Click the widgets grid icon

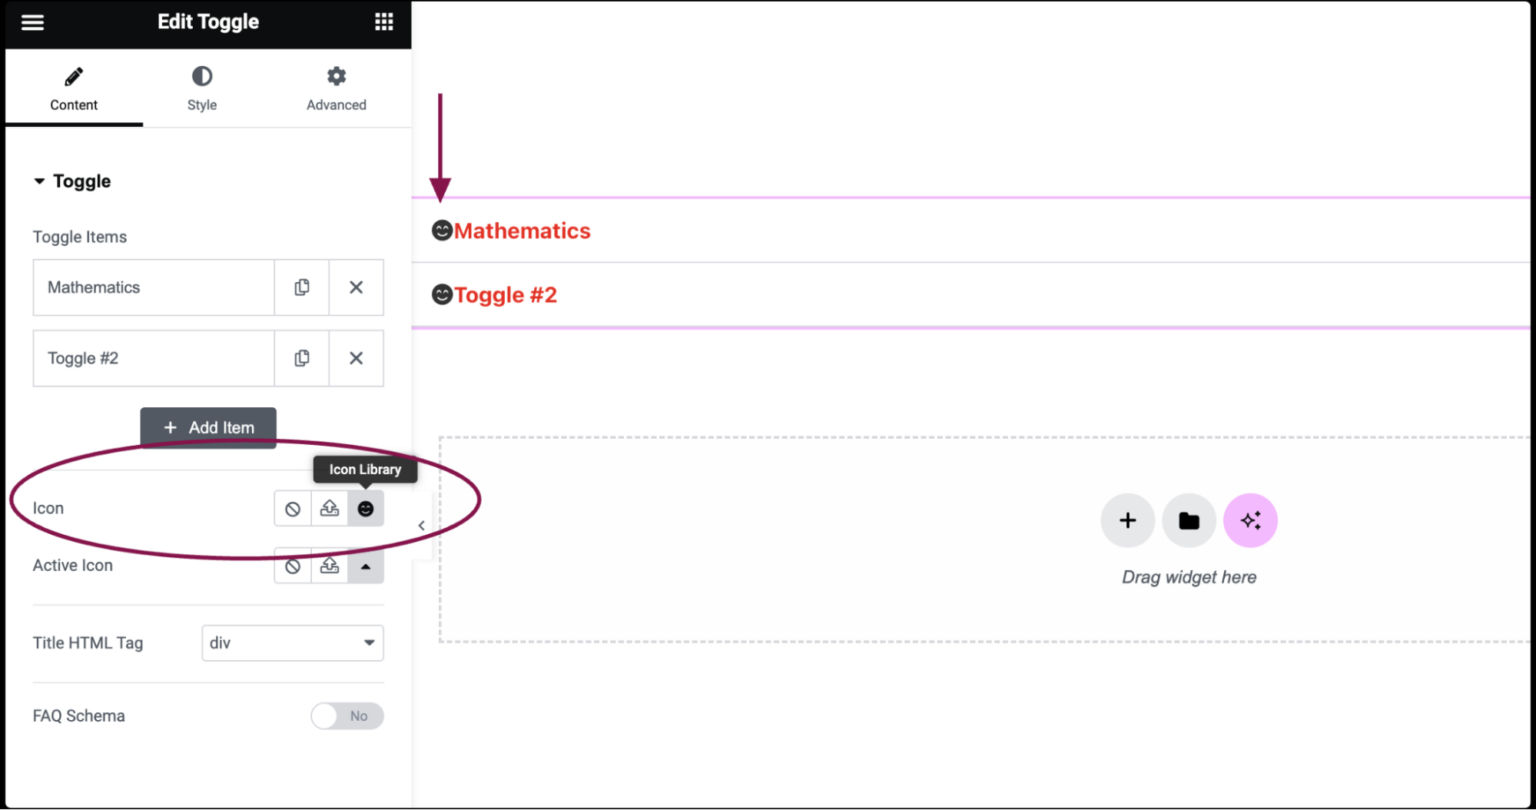coord(384,21)
